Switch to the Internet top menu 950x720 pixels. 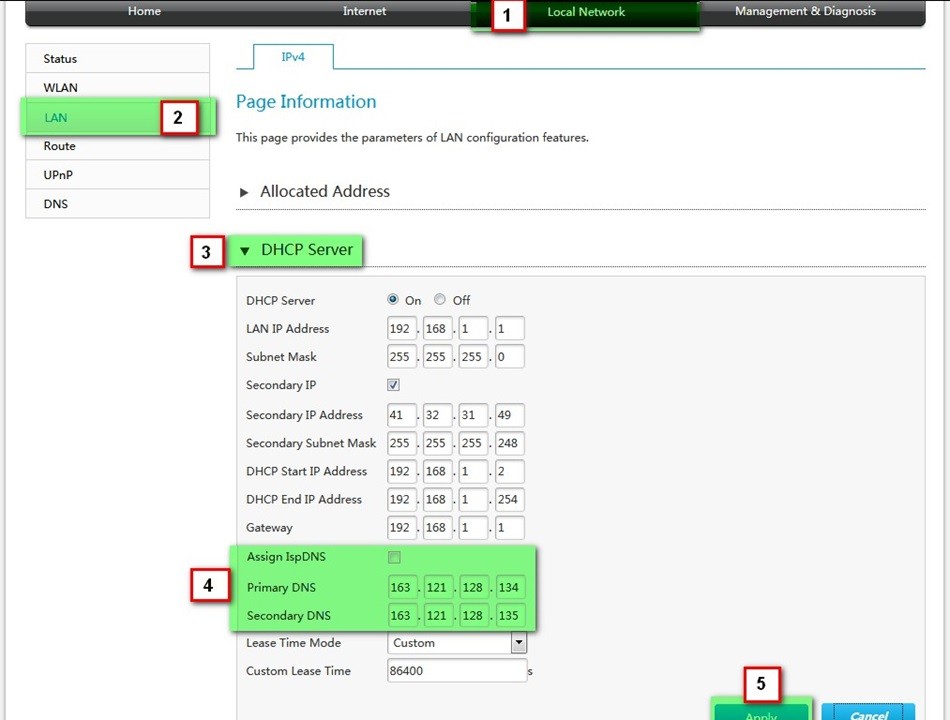pyautogui.click(x=364, y=12)
